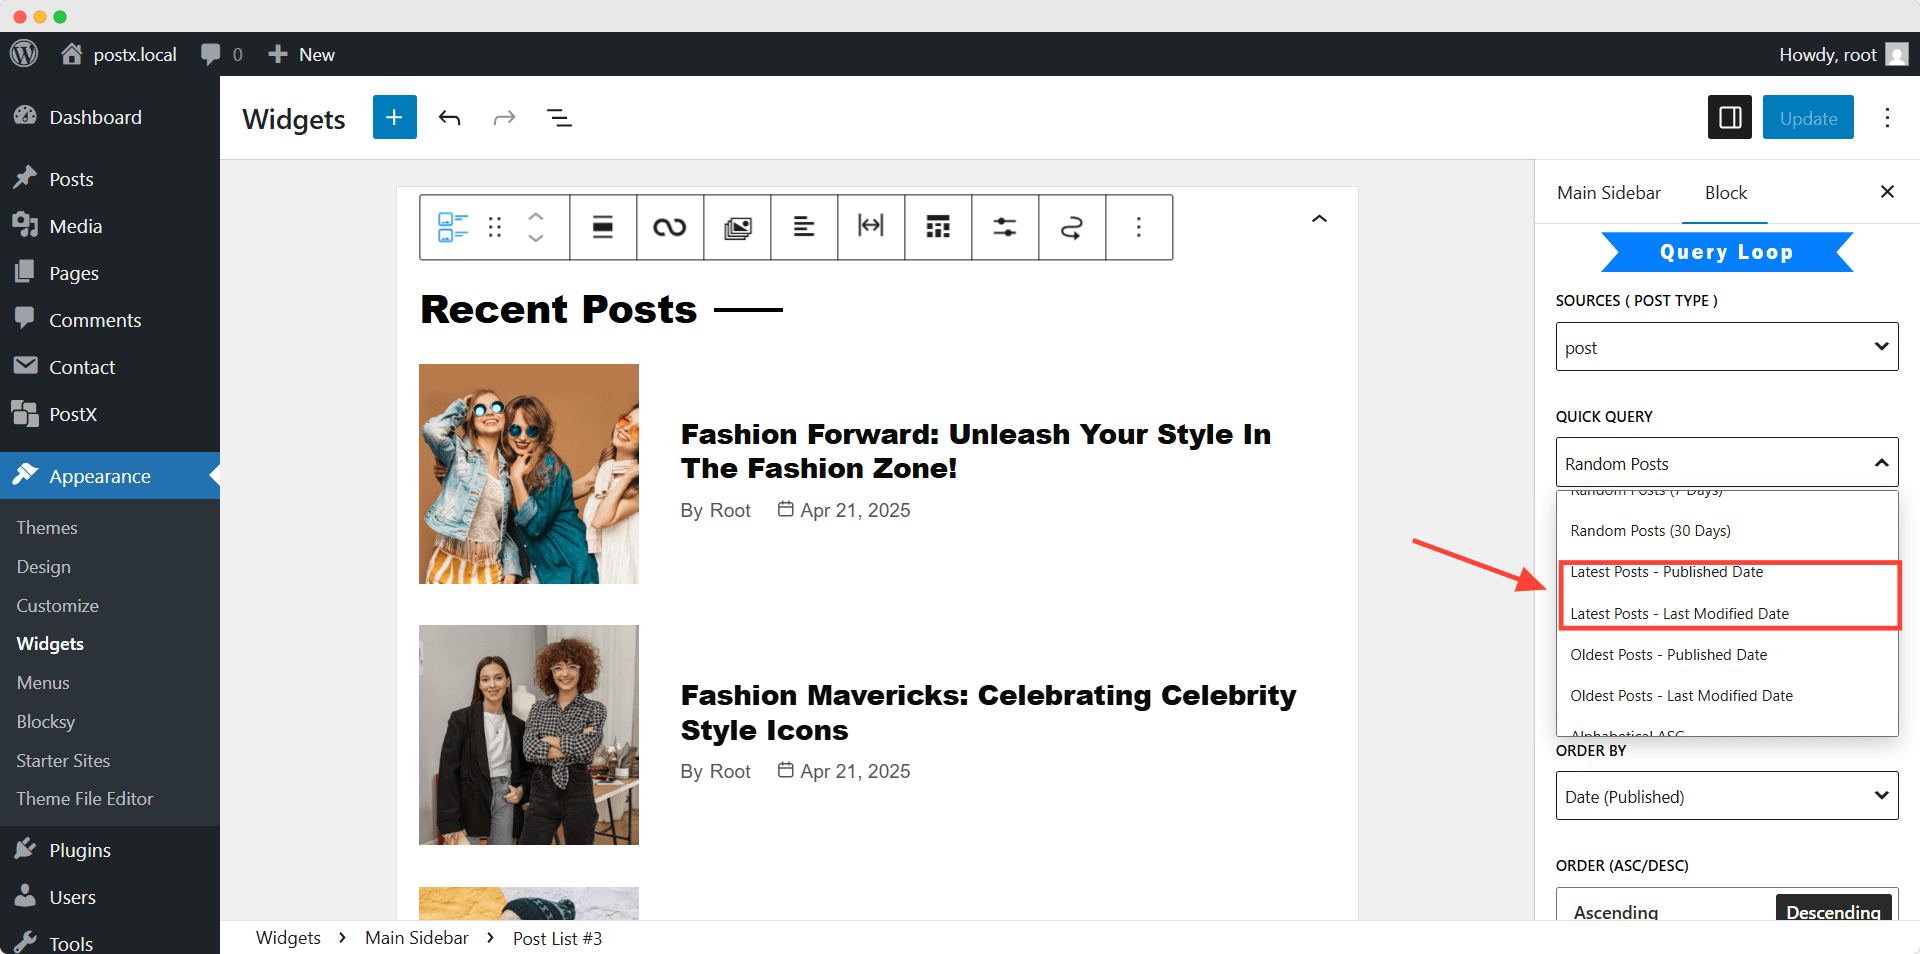Open the sliders settings toolbar icon
1920x954 pixels.
click(x=1005, y=227)
